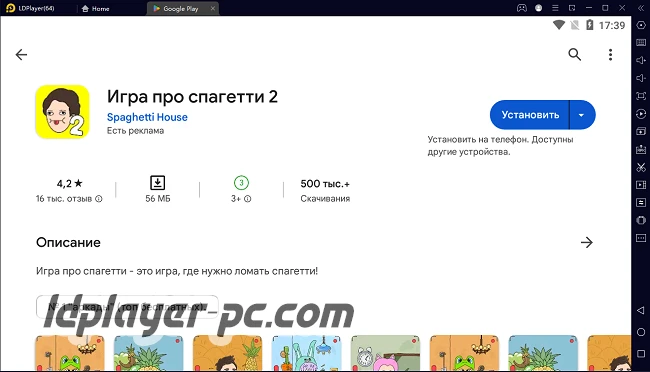Screen dimensions: 650x372
Task: Open the Описание heading
Action: pos(68,243)
